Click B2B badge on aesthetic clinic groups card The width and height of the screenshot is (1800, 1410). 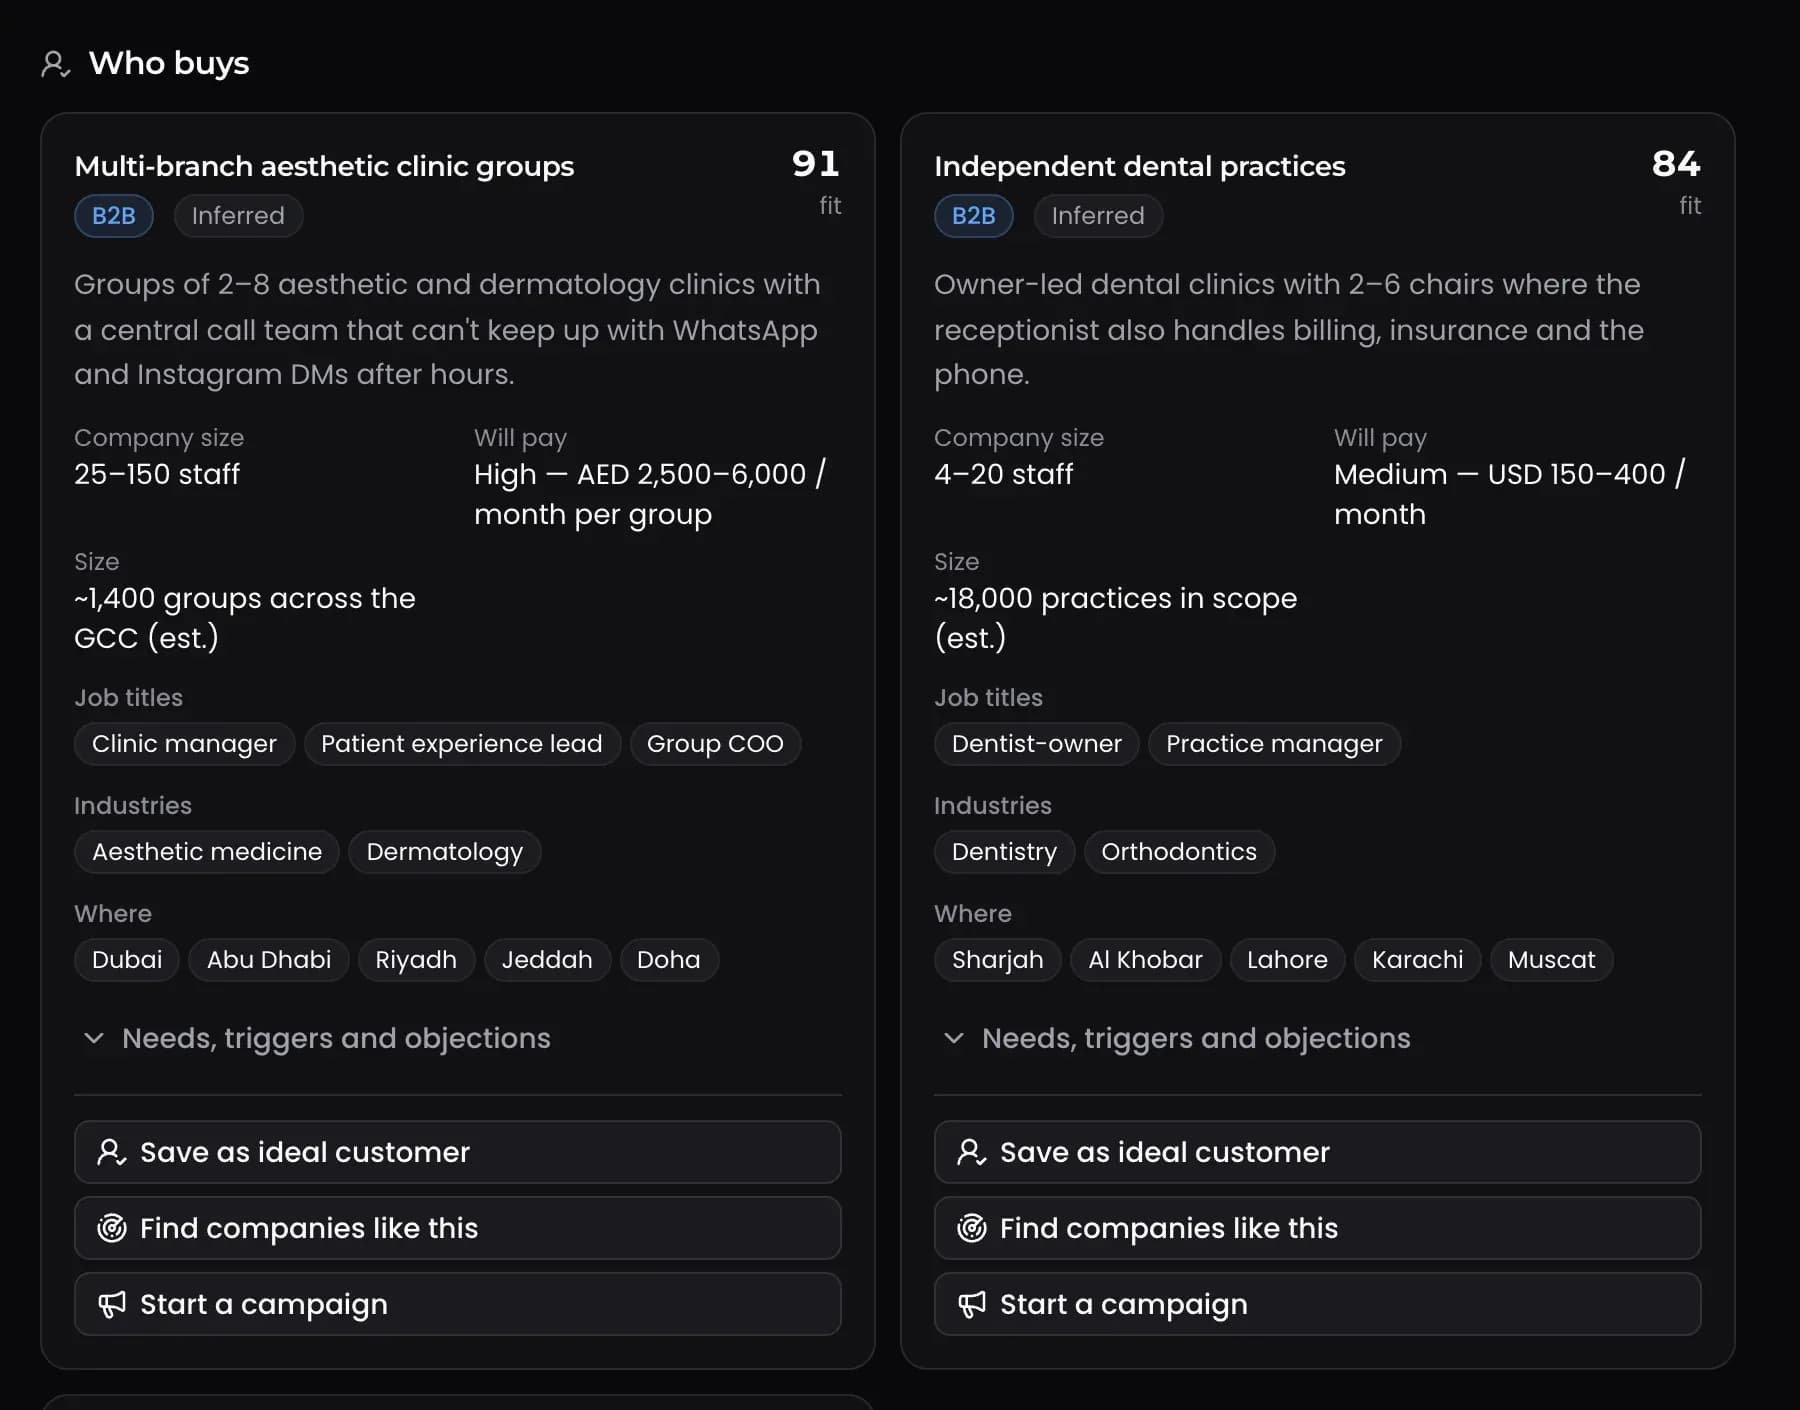click(114, 216)
